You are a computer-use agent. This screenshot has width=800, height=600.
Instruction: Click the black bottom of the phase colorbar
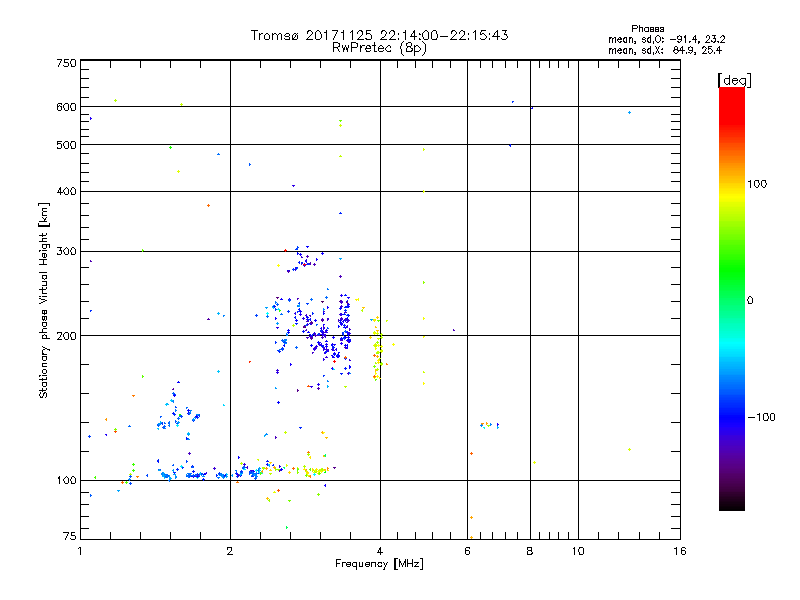732,503
